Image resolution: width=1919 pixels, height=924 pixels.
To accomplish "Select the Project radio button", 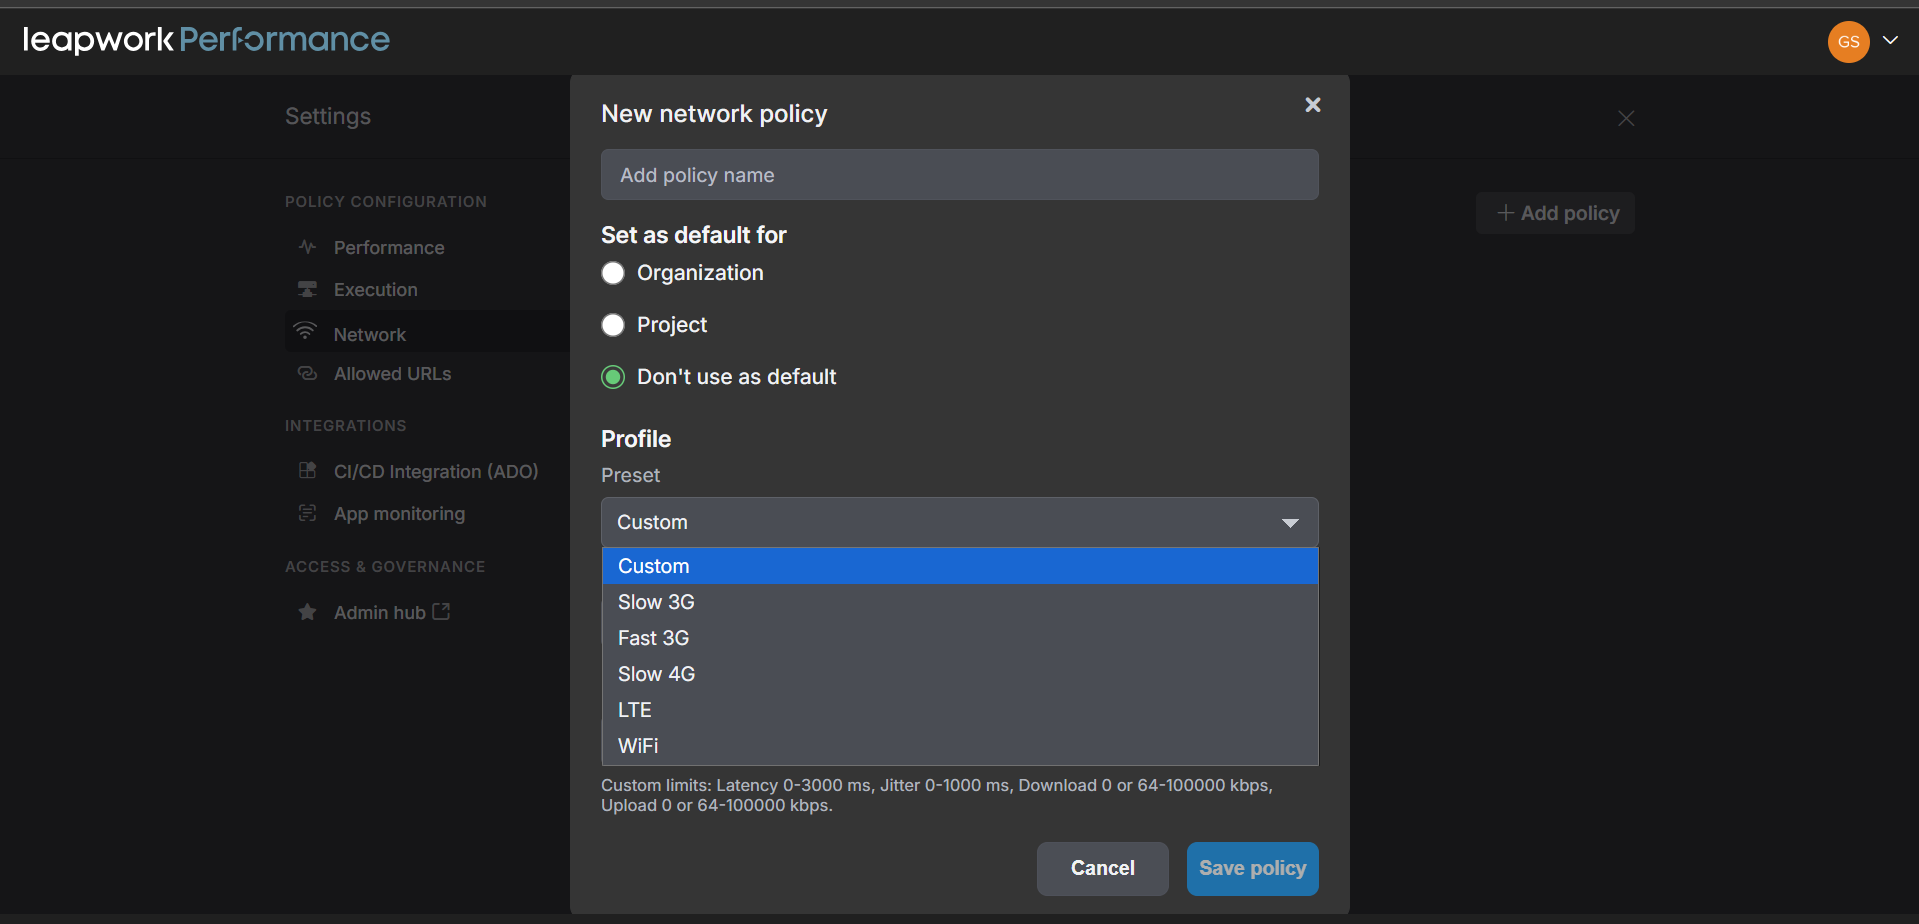I will pyautogui.click(x=613, y=325).
